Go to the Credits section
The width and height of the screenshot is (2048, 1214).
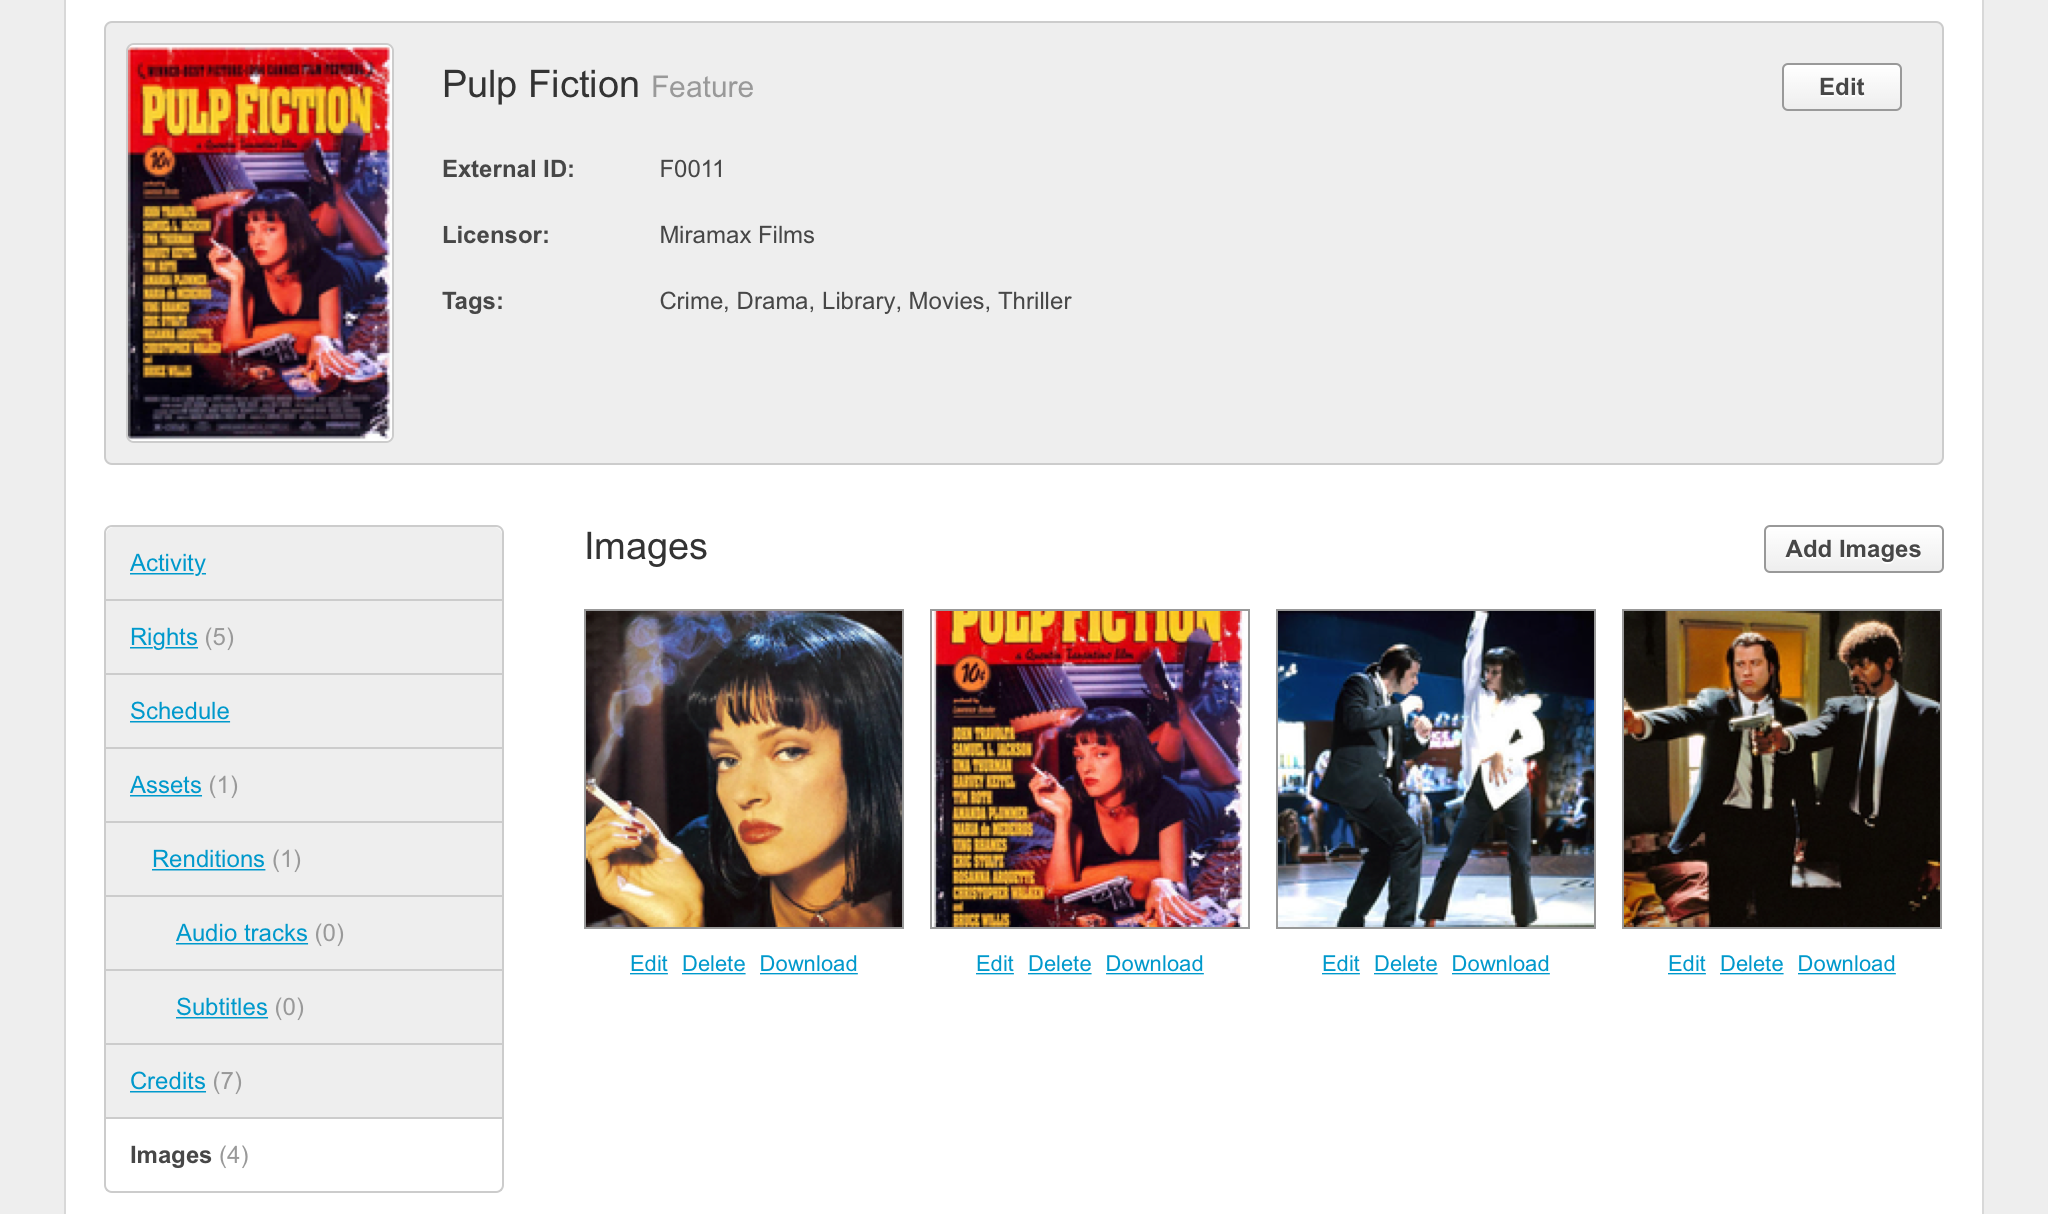coord(167,1081)
